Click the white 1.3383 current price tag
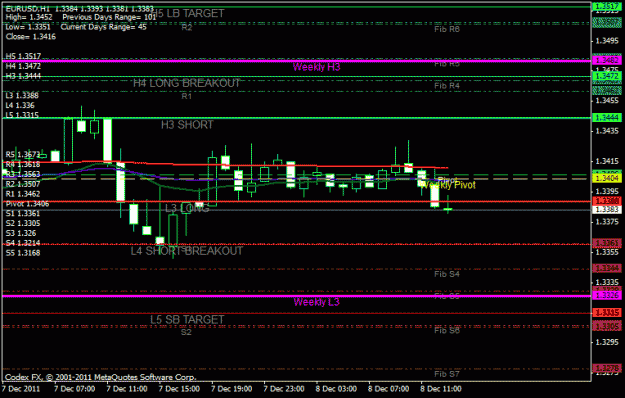Viewport: 625px width, 398px height. [607, 209]
